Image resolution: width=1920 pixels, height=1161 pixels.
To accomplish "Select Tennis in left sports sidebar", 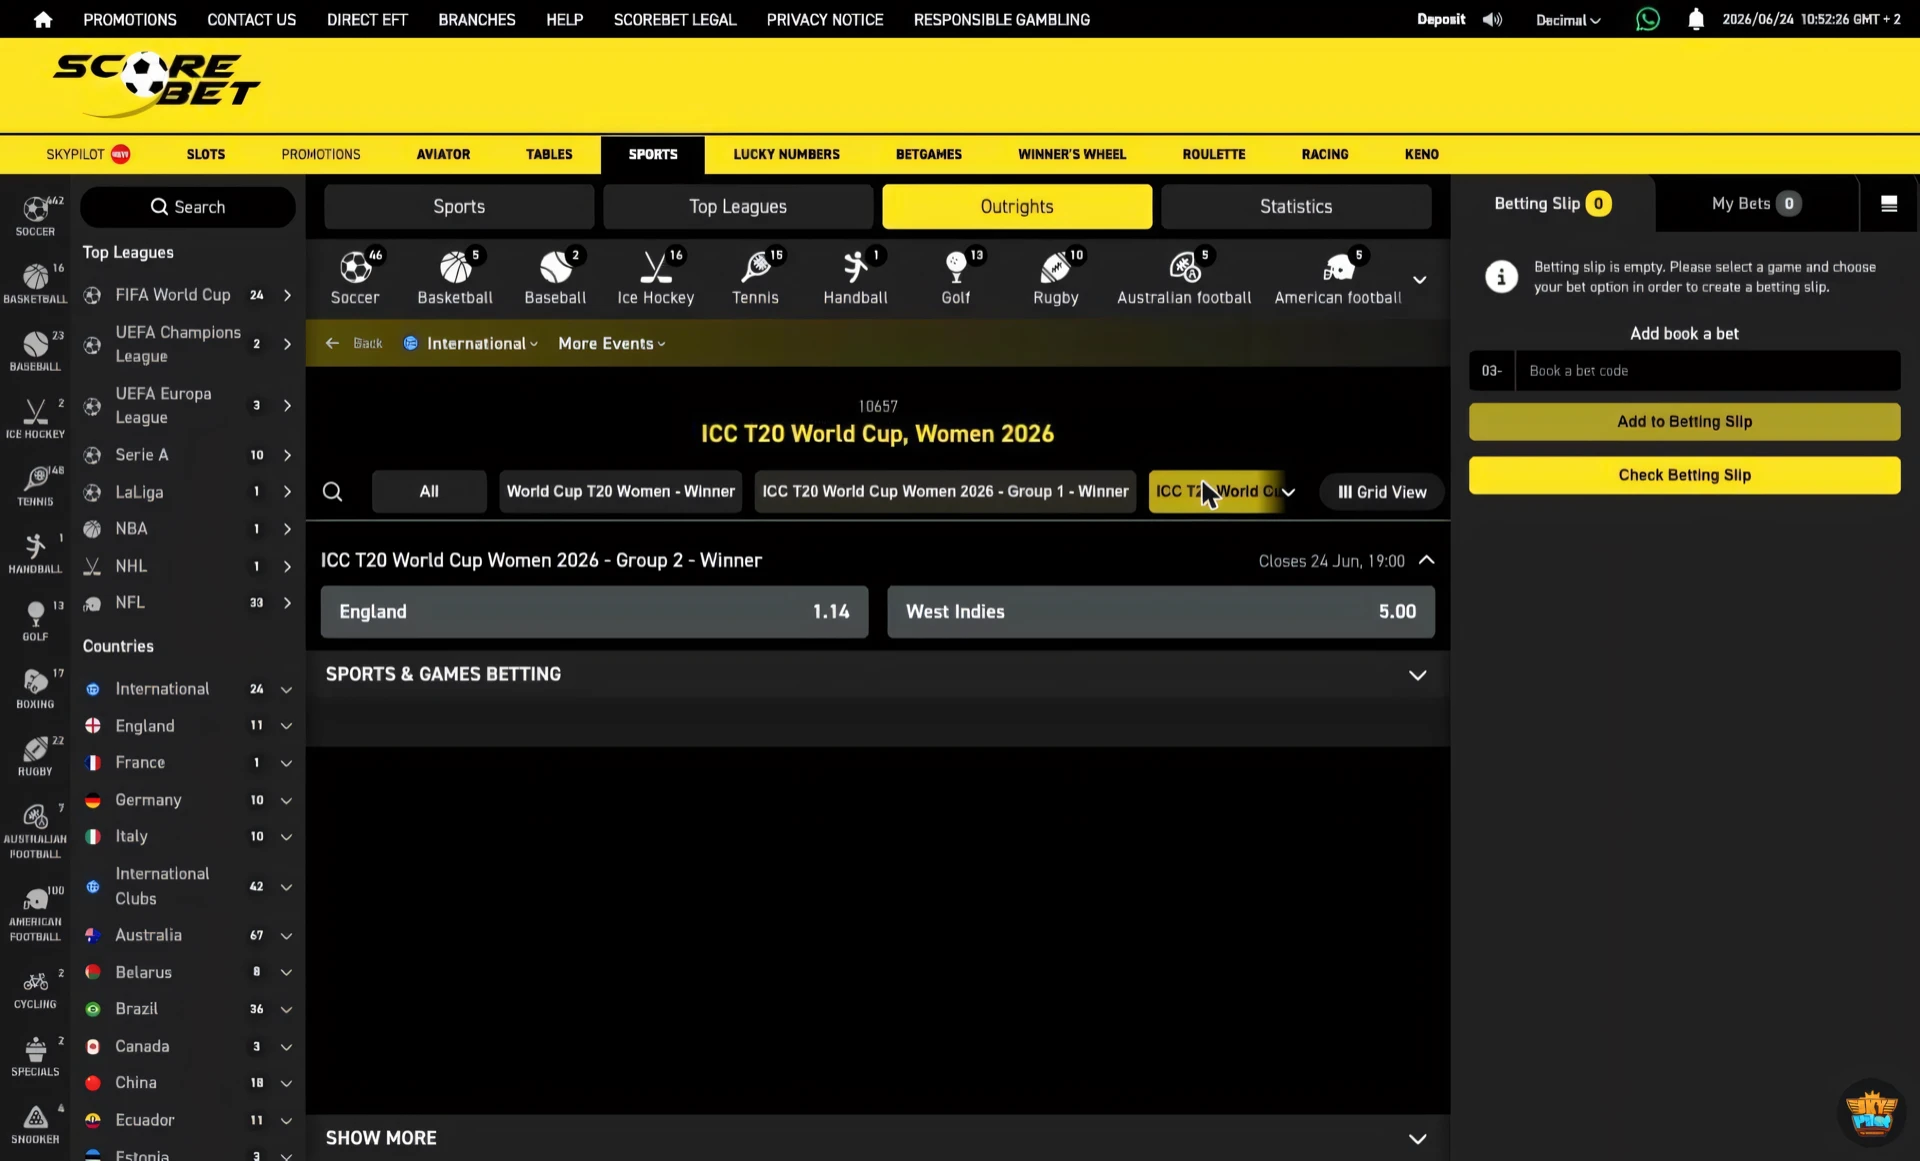I will [35, 485].
